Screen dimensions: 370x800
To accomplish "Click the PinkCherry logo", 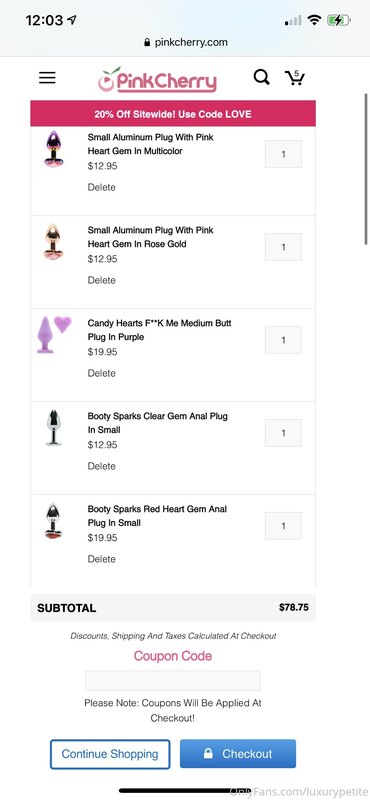I will coord(158,80).
